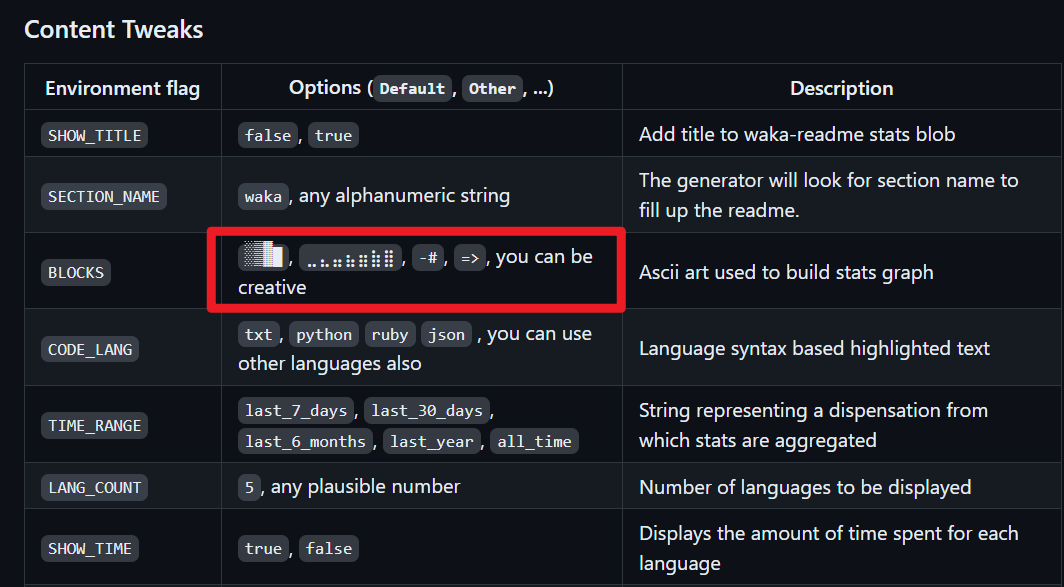Click the gradient block-art default badge for BLOCKS
The height and width of the screenshot is (587, 1064).
tap(263, 257)
